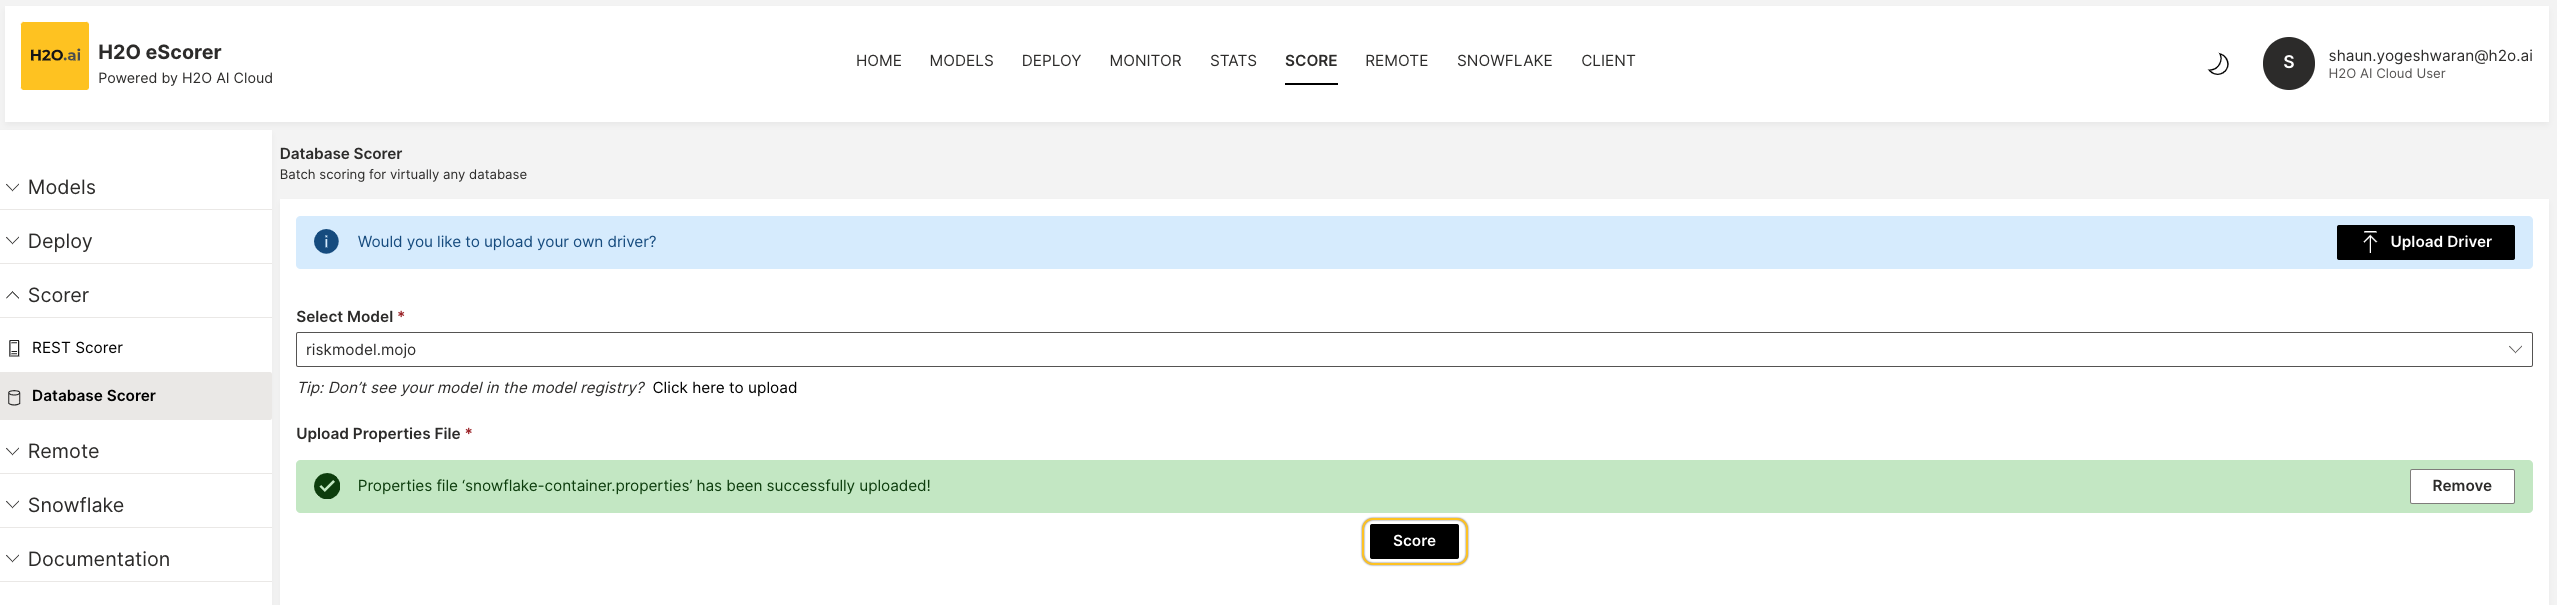
Task: Expand the Remote sidebar section
Action: tap(136, 451)
